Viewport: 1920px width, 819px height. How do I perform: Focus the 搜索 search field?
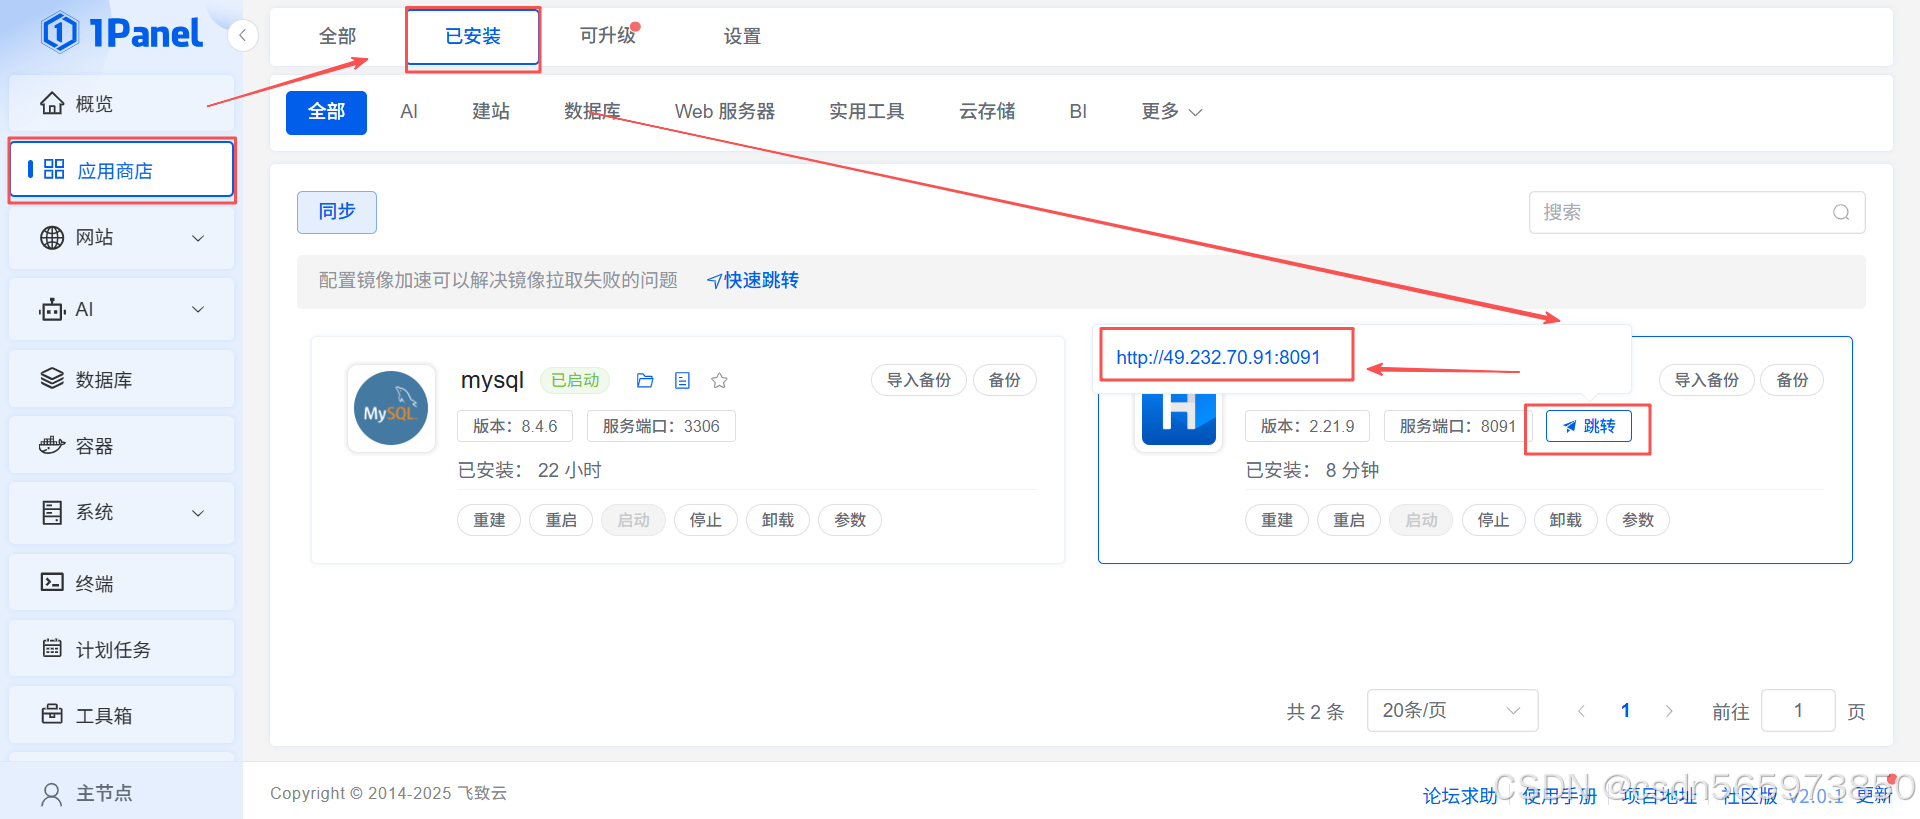coord(1696,212)
